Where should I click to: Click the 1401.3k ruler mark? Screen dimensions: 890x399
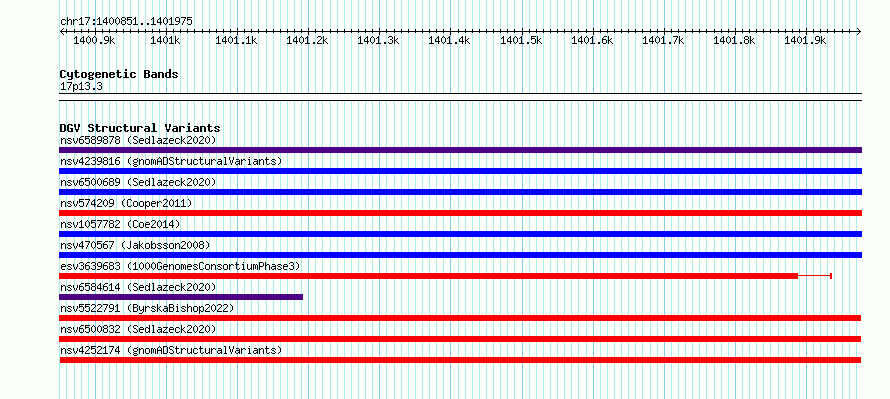(379, 41)
